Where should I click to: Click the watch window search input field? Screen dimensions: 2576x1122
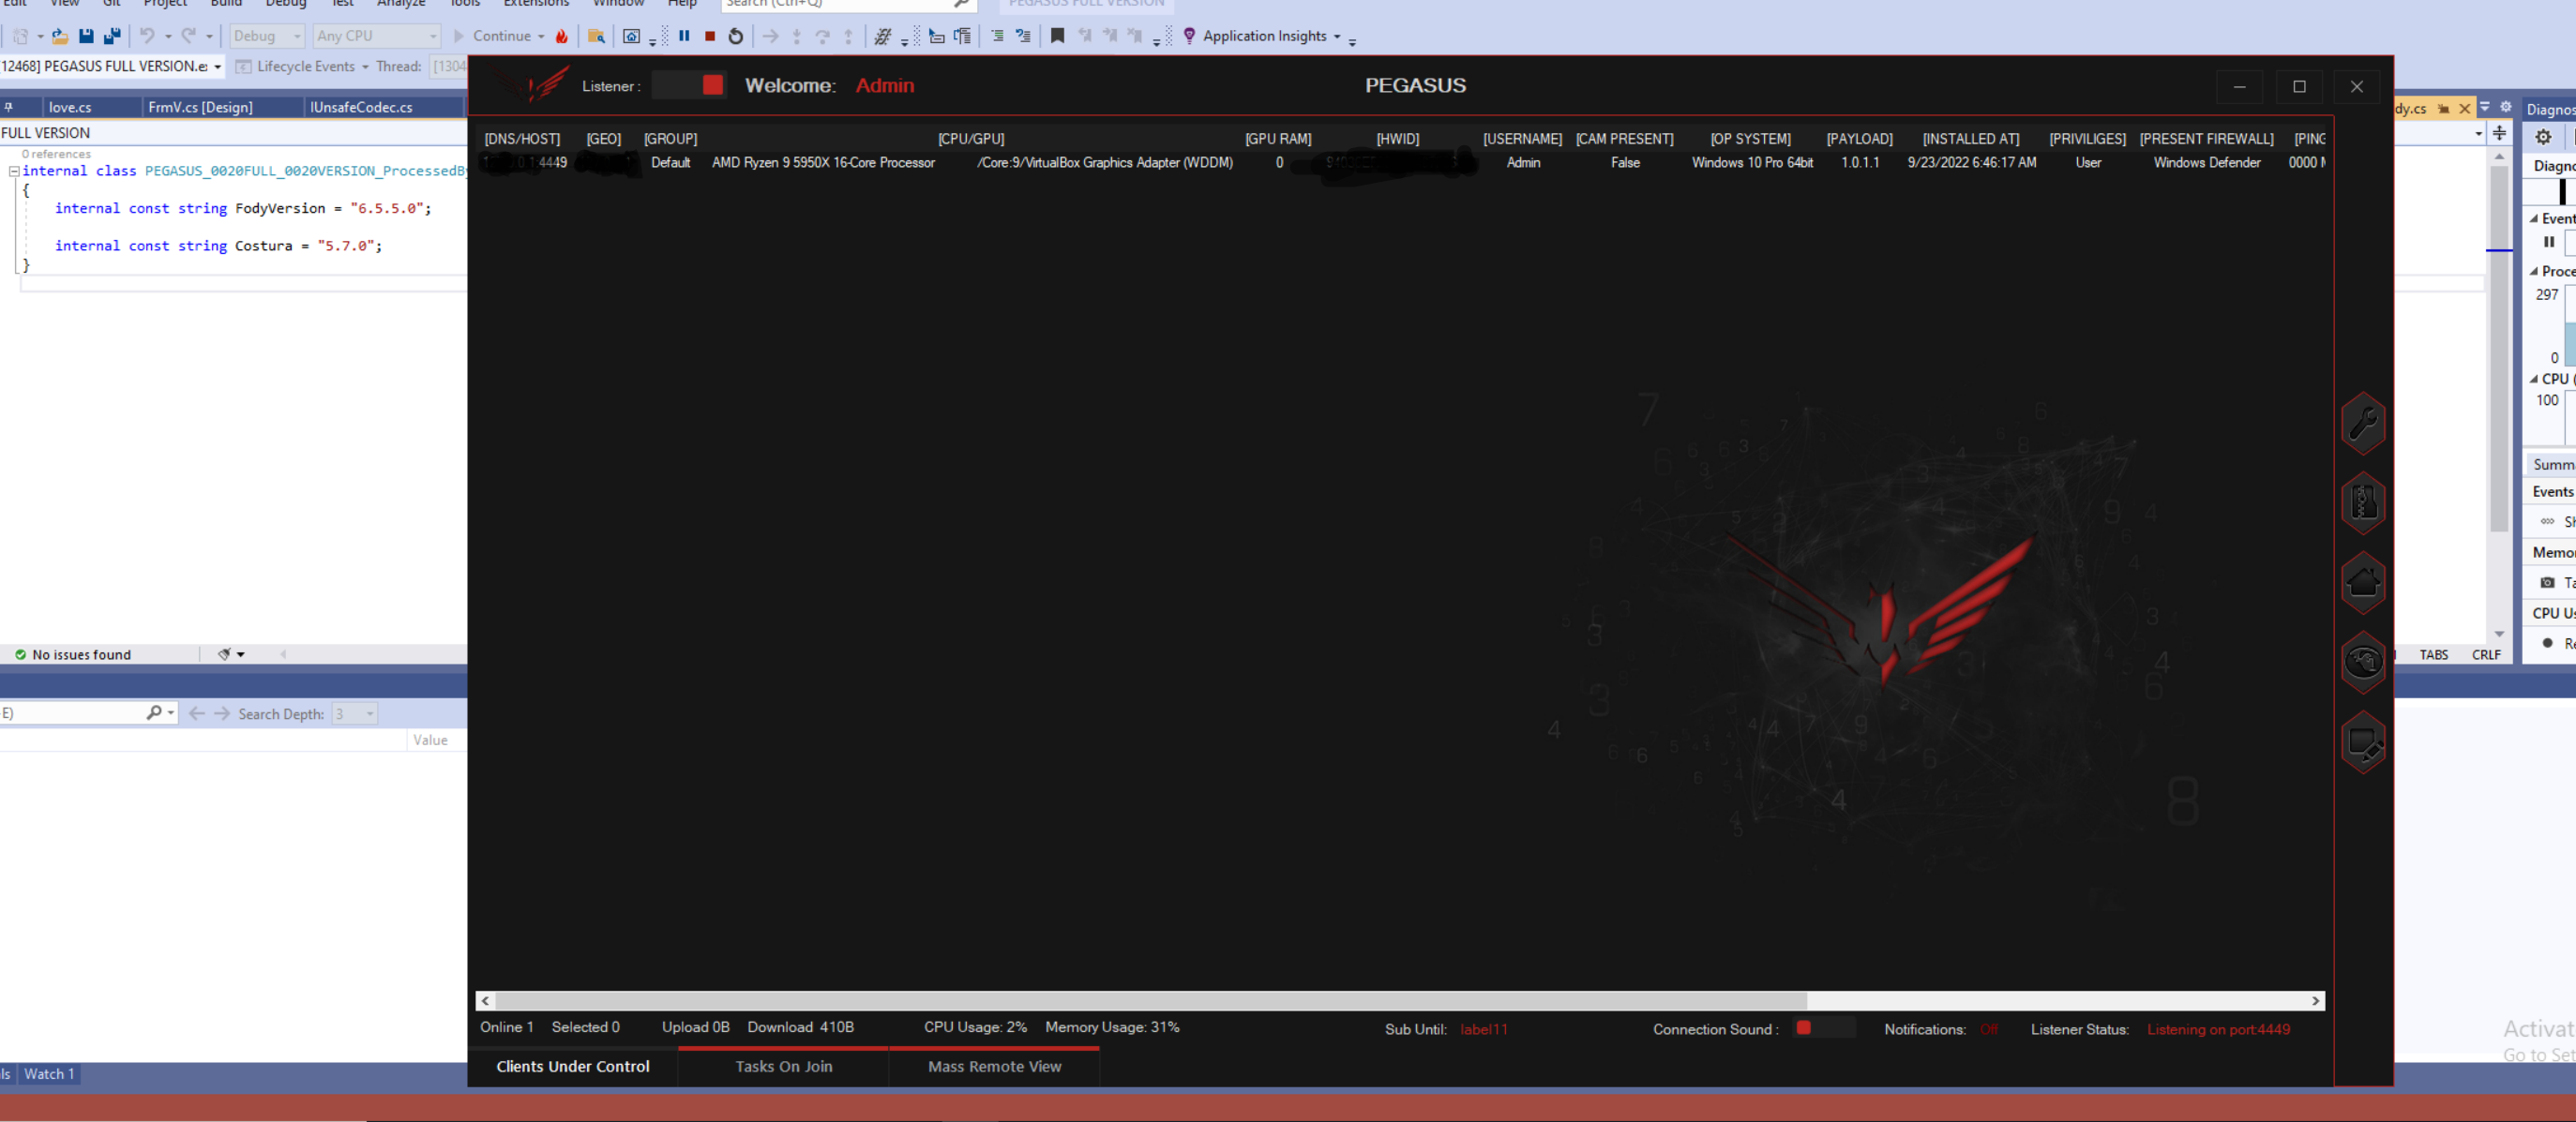click(x=72, y=713)
